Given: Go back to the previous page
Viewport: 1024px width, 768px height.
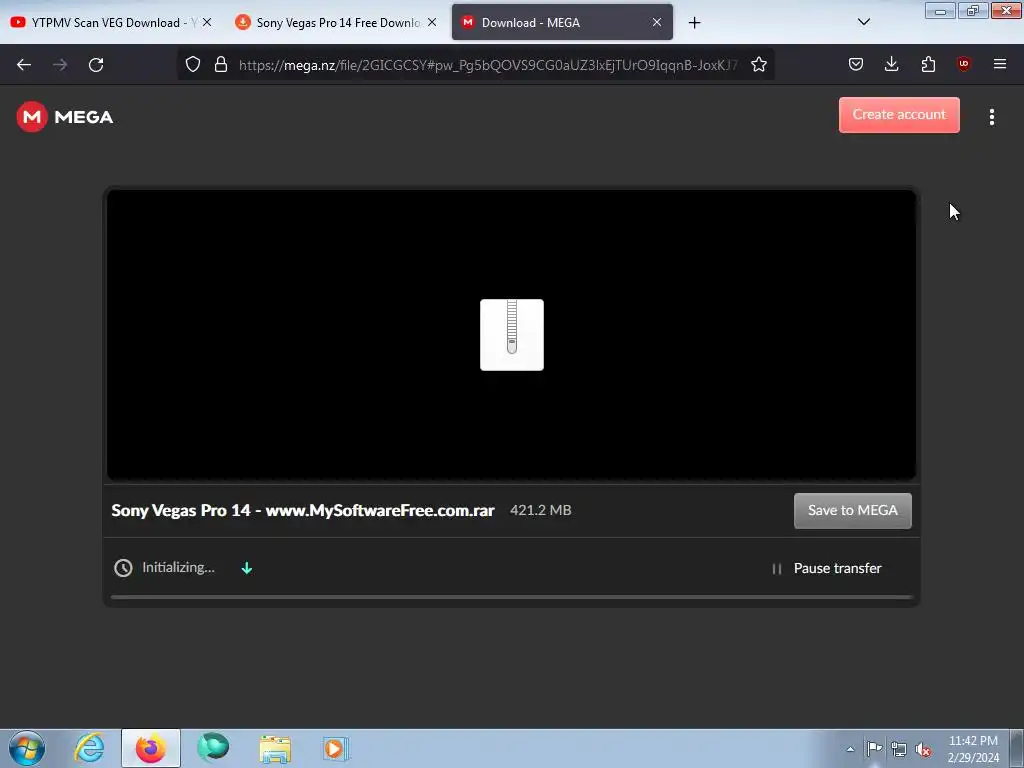Looking at the screenshot, I should (24, 65).
